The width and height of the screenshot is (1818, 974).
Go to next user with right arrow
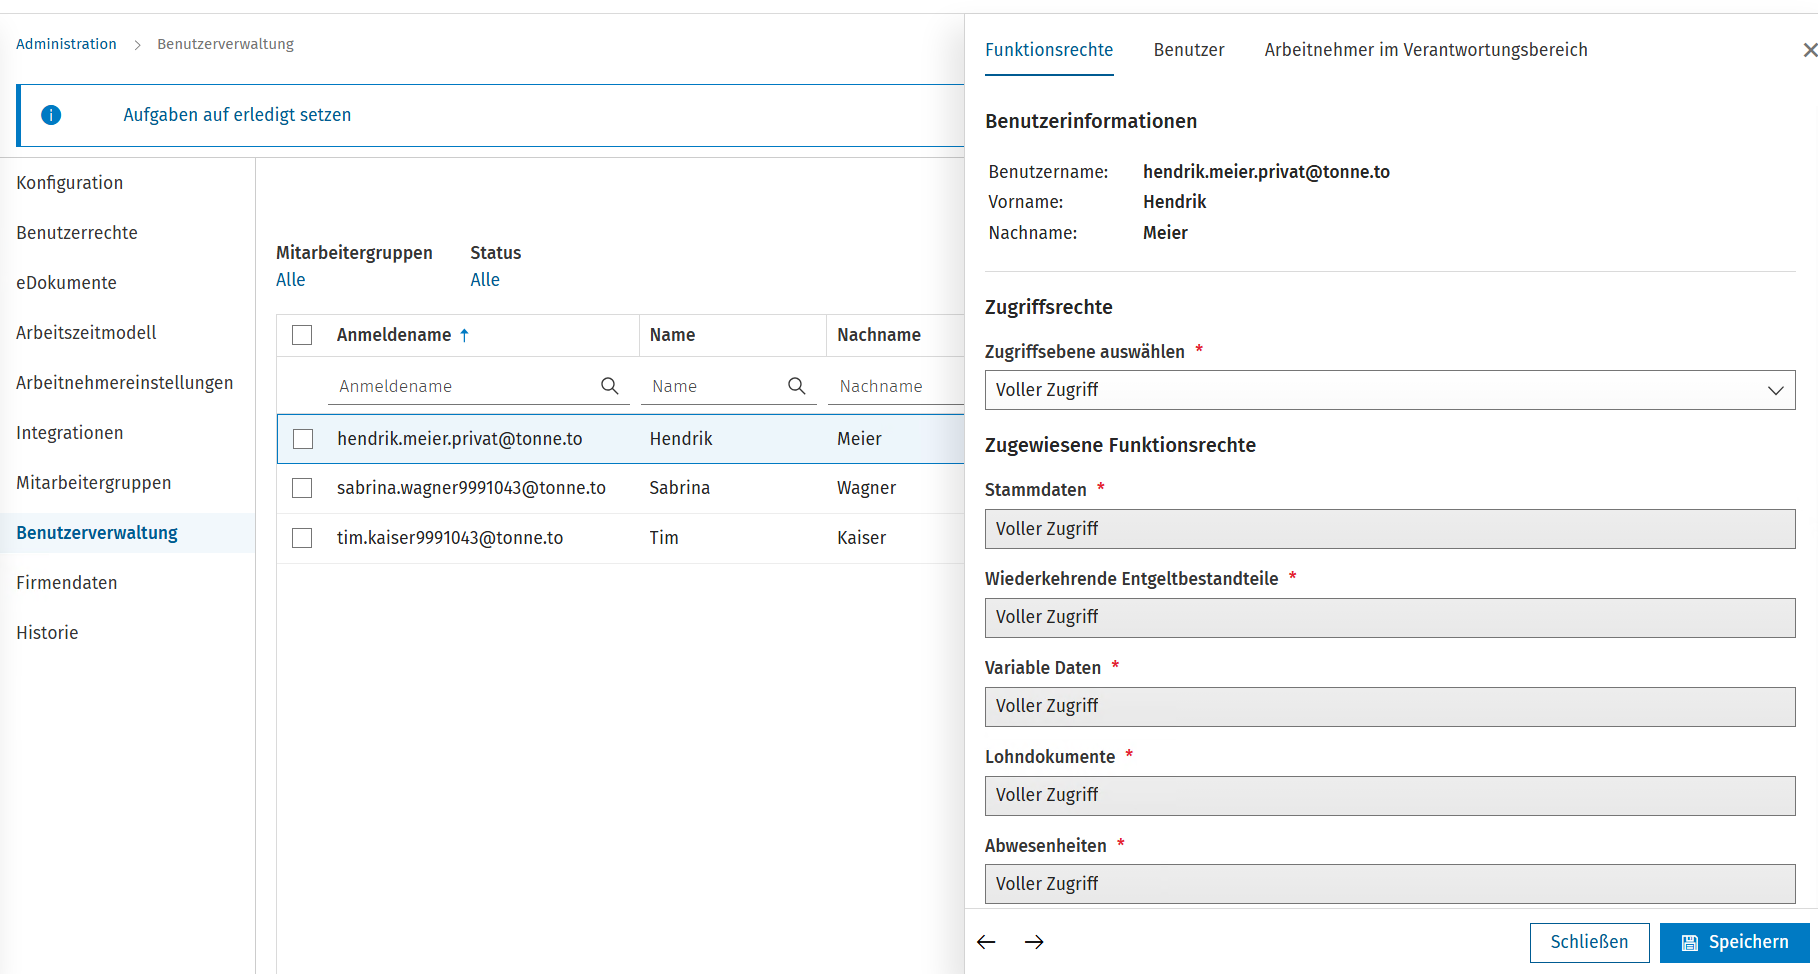pyautogui.click(x=1034, y=942)
